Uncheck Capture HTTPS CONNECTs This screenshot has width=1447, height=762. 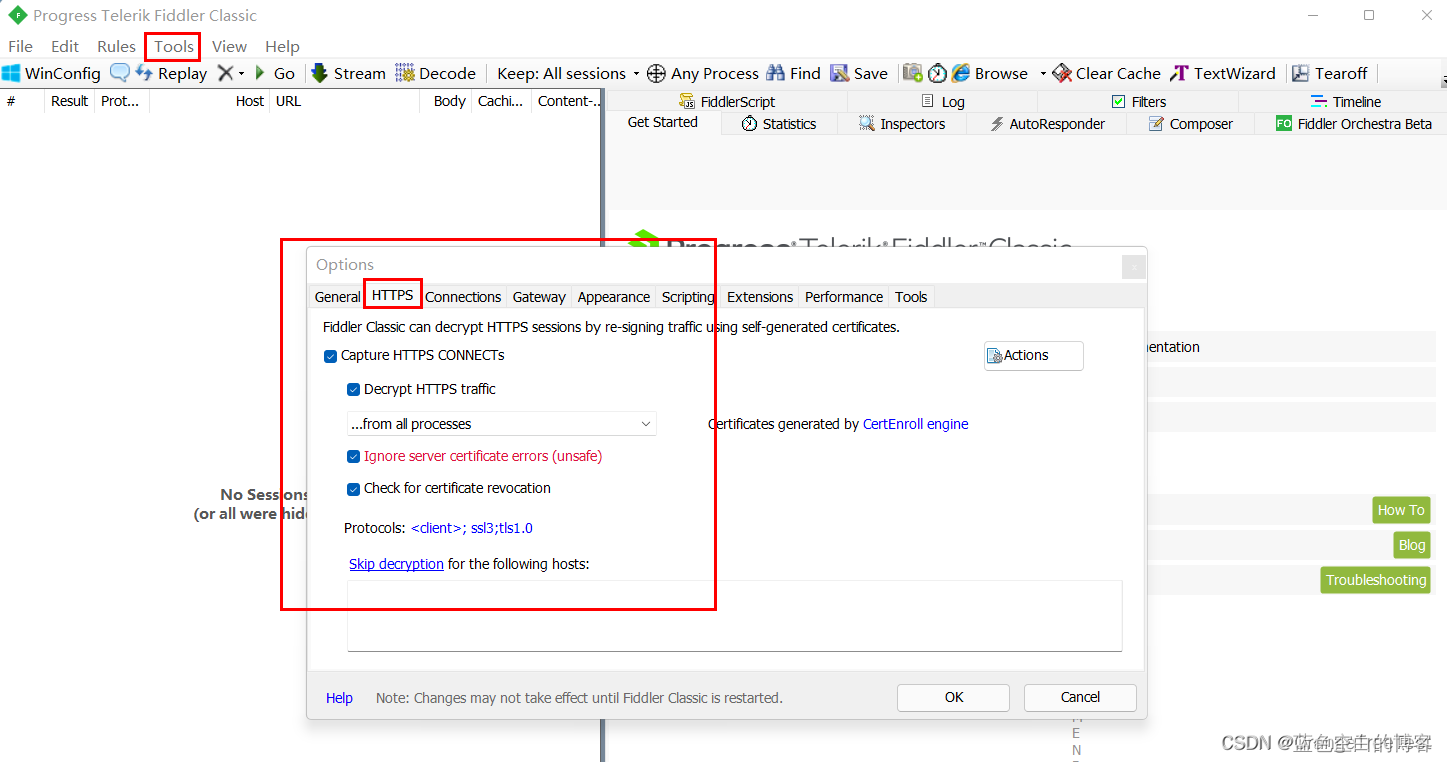330,355
